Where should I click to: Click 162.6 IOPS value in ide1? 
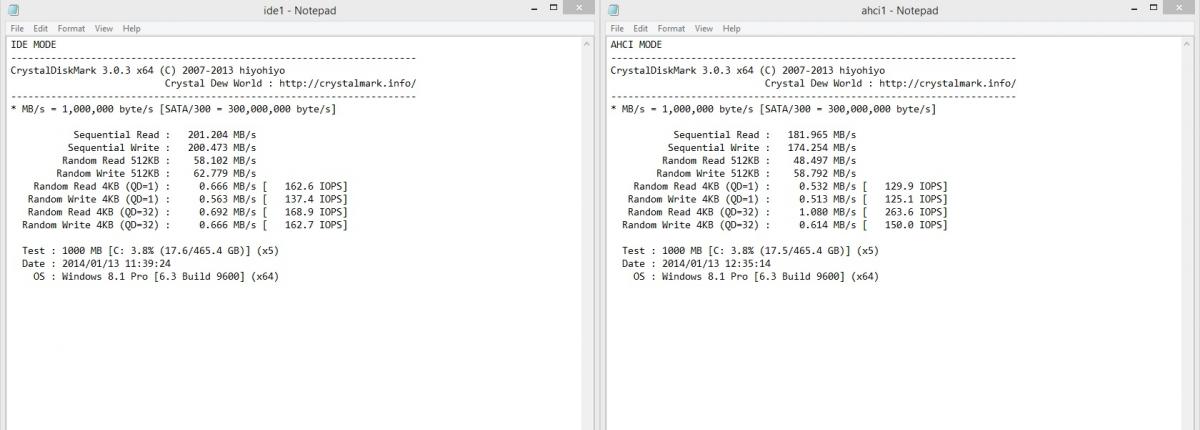click(x=315, y=186)
